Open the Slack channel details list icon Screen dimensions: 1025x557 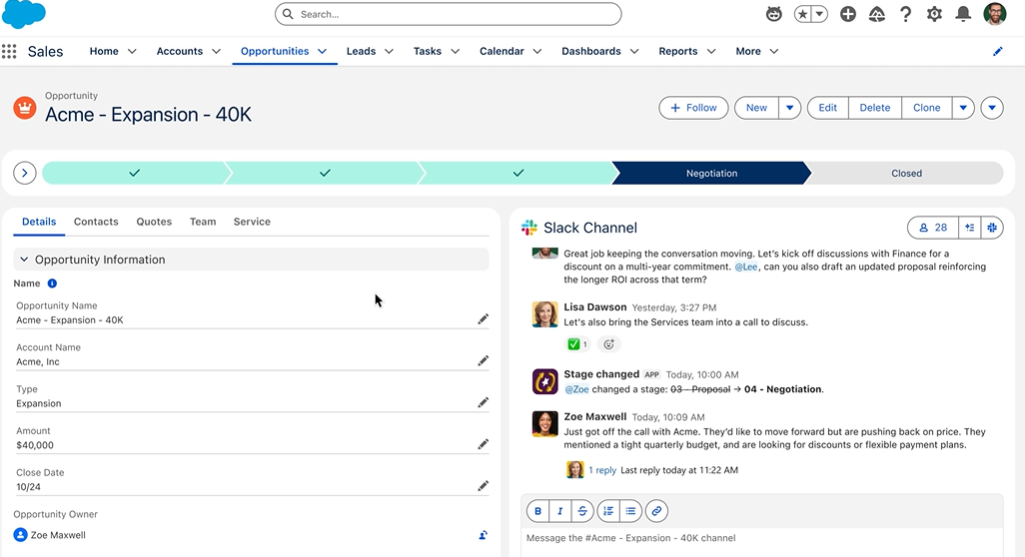coord(969,228)
